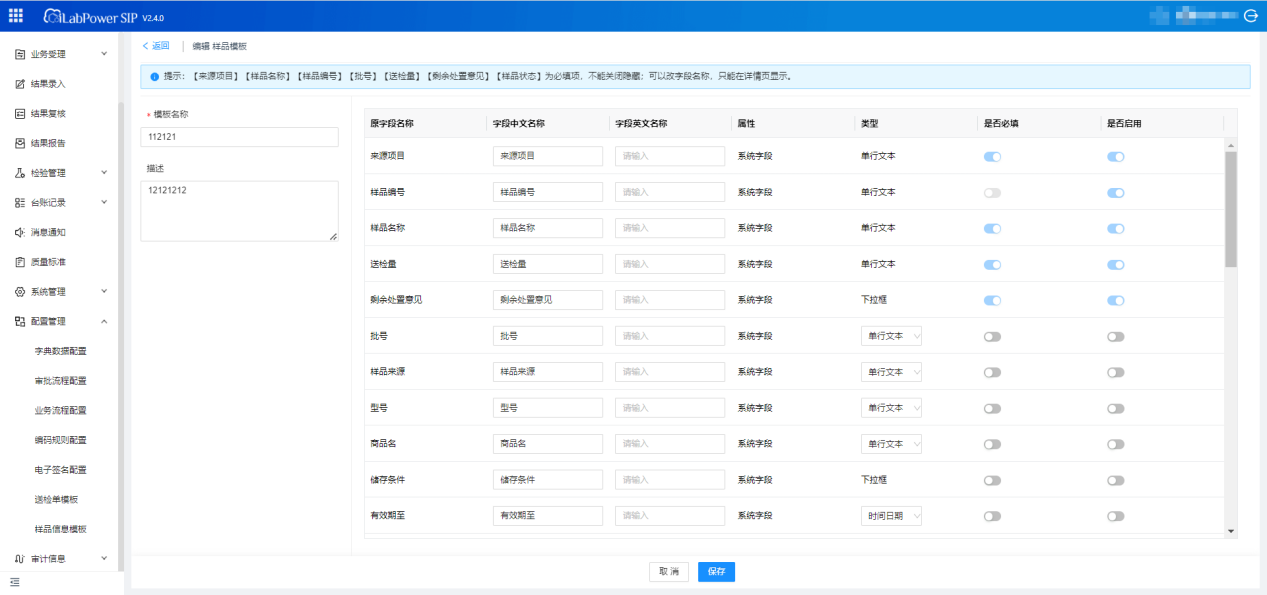This screenshot has height=595, width=1267.
Task: Expand the 台账记录 menu chevron
Action: point(105,203)
